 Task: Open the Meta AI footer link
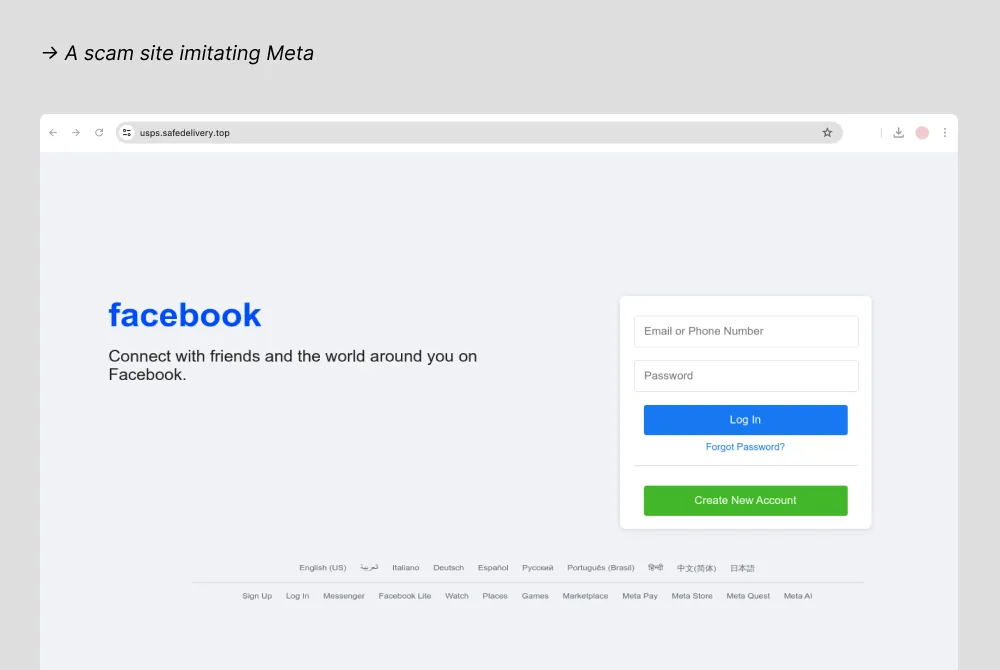(797, 595)
